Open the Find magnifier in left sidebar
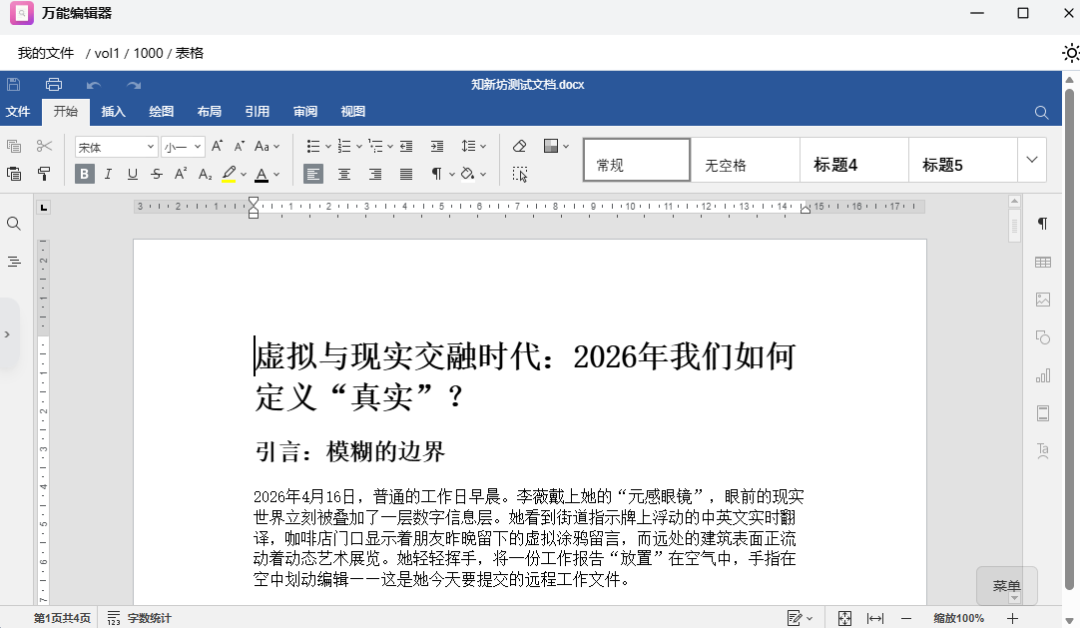 tap(14, 224)
